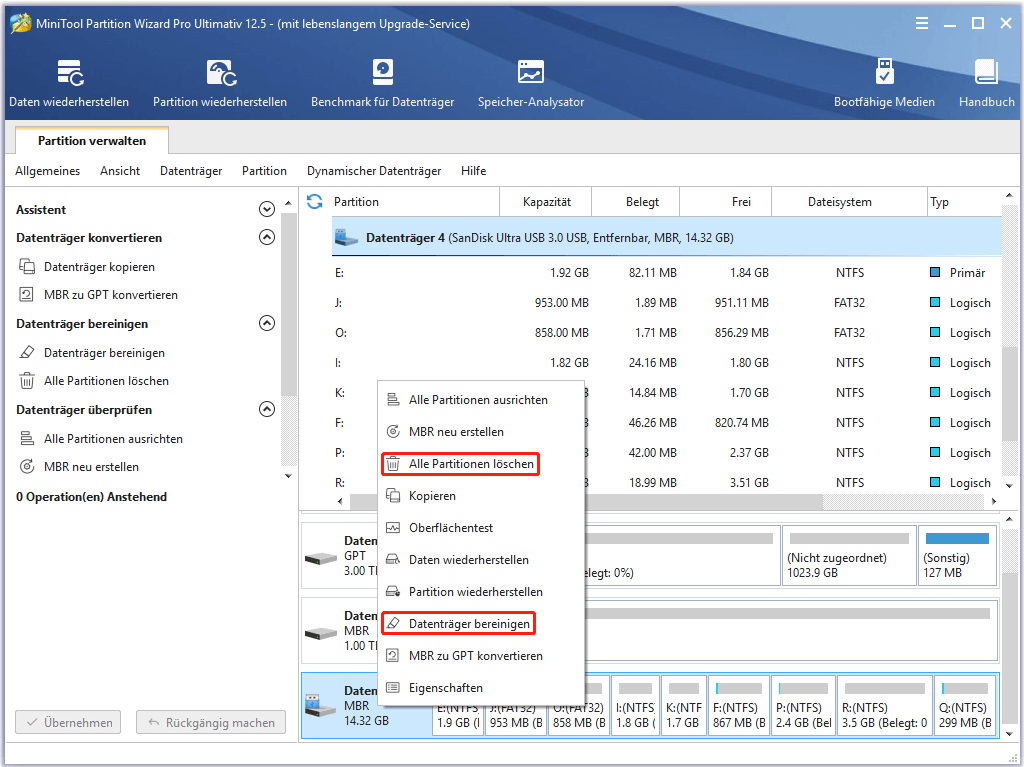Open the hamburger menu in title bar
Screen dimensions: 1024x767
921,24
